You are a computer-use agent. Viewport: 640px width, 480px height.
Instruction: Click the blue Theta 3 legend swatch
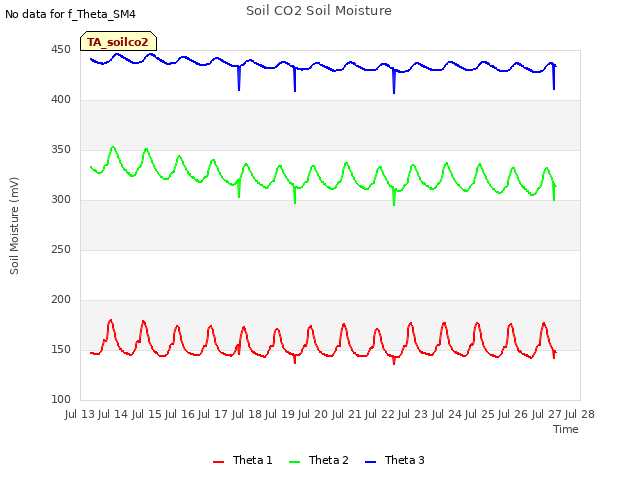click(370, 462)
